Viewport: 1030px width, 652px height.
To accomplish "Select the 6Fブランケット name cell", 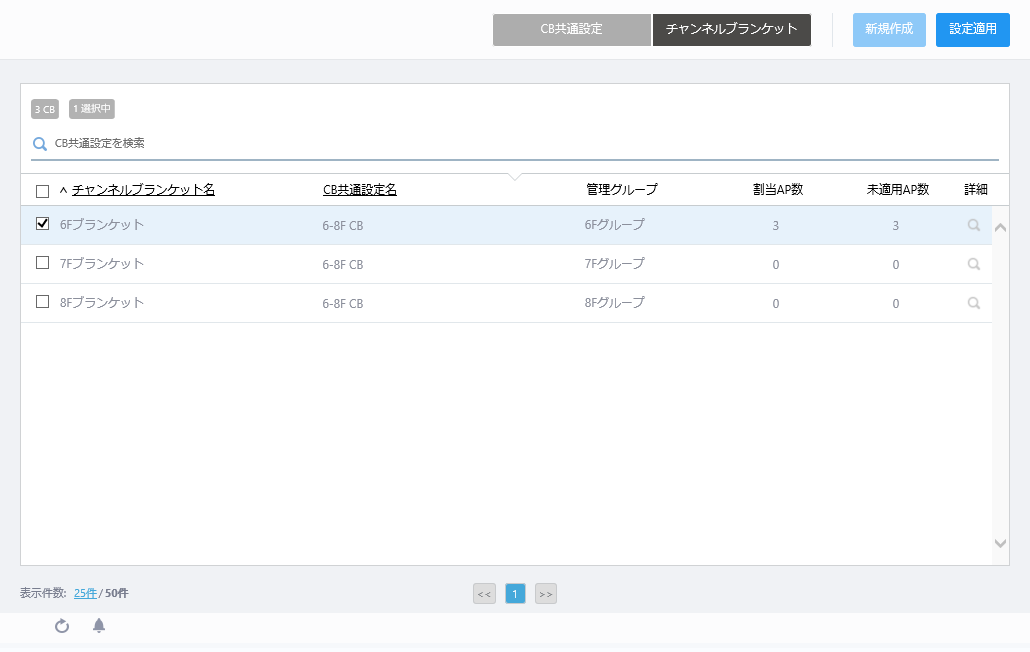I will [x=102, y=225].
